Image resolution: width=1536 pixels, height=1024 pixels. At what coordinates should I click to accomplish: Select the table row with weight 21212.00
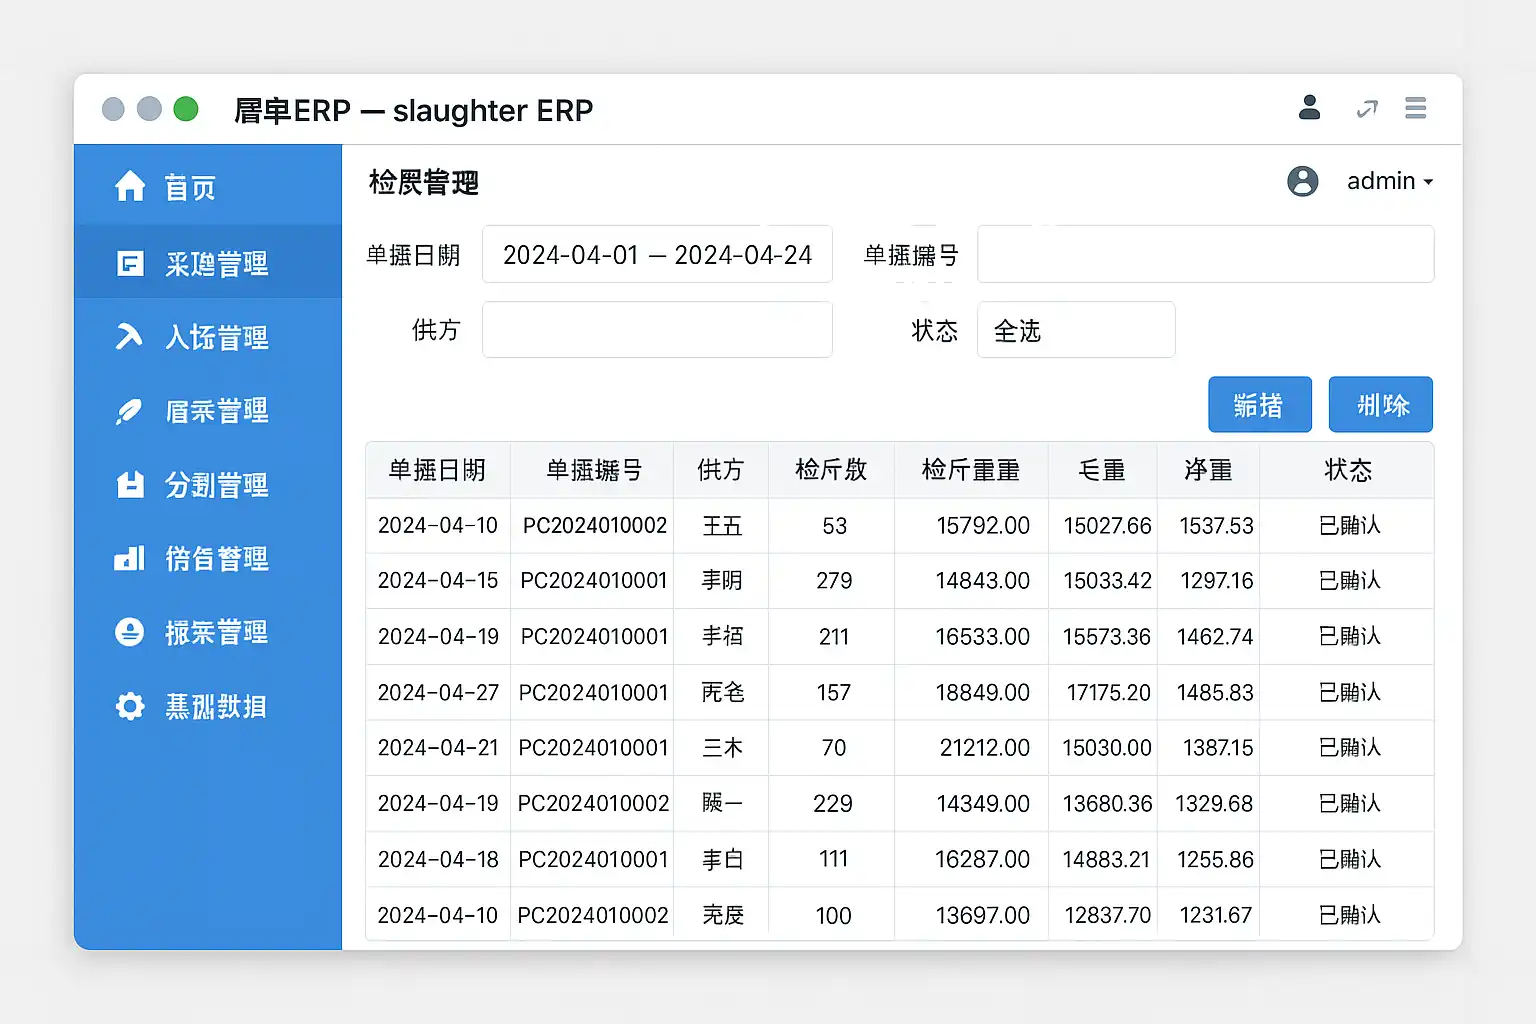(899, 748)
